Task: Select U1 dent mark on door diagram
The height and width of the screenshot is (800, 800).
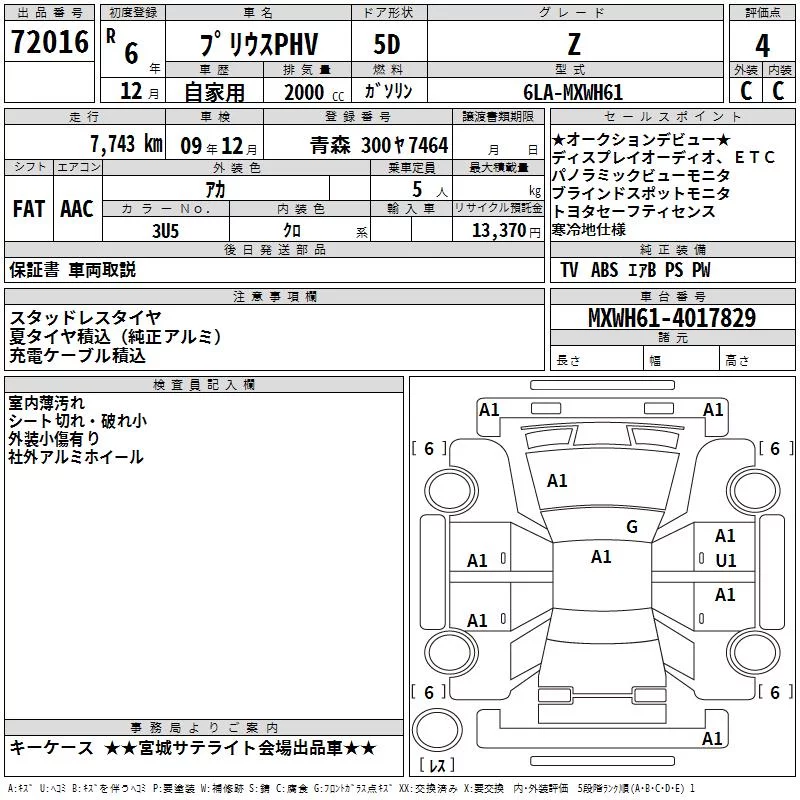Action: [726, 561]
